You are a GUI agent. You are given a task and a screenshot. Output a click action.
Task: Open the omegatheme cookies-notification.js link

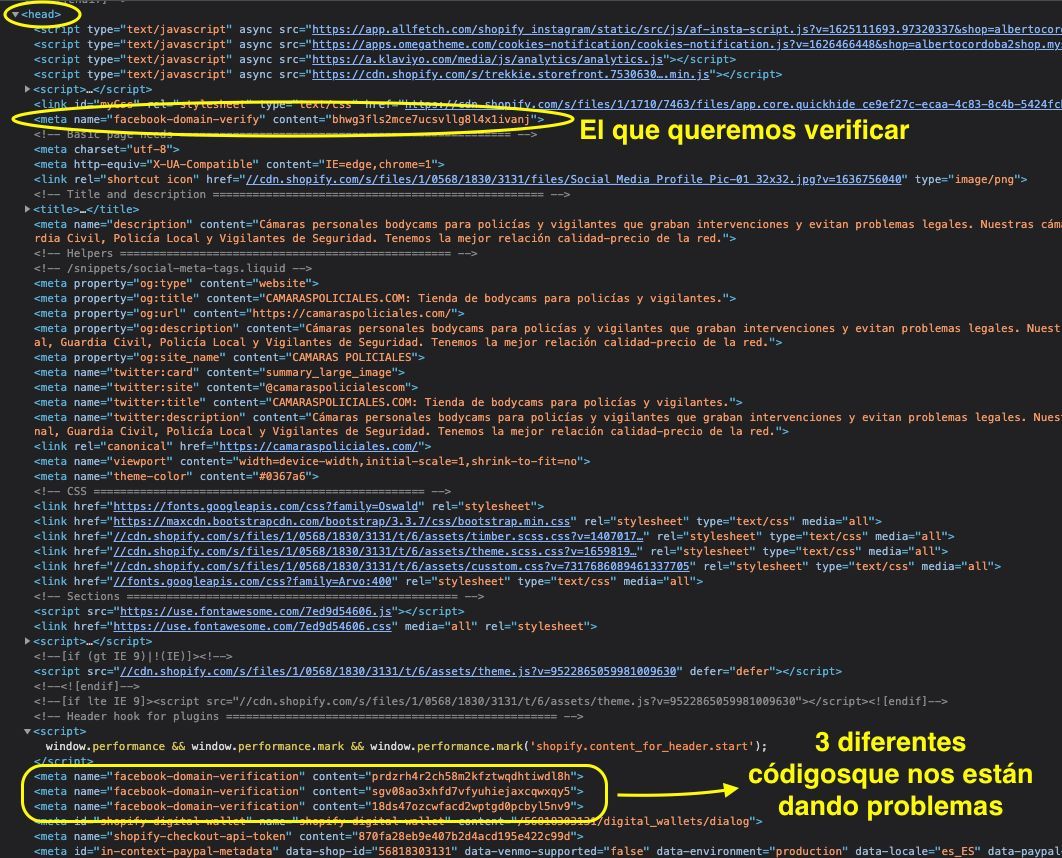point(686,44)
